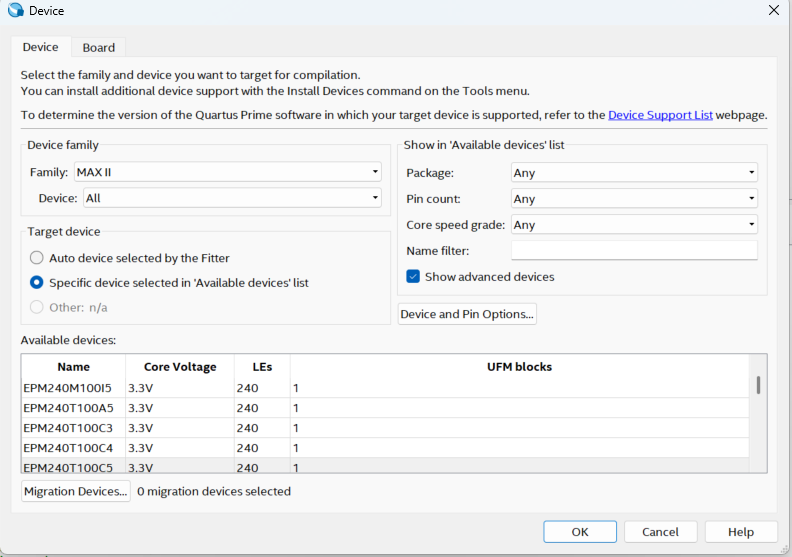Open the Device Support List link
This screenshot has height=557, width=792.
(660, 115)
